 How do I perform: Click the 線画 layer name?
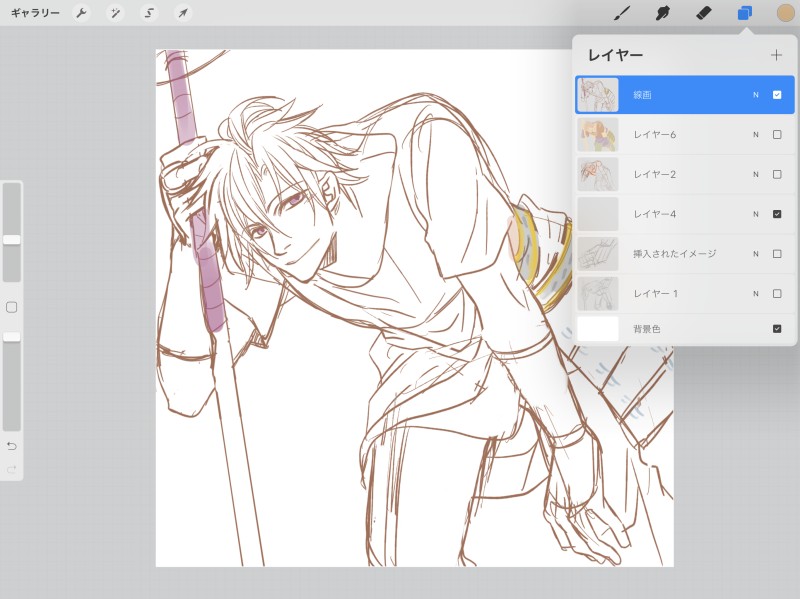(642, 95)
